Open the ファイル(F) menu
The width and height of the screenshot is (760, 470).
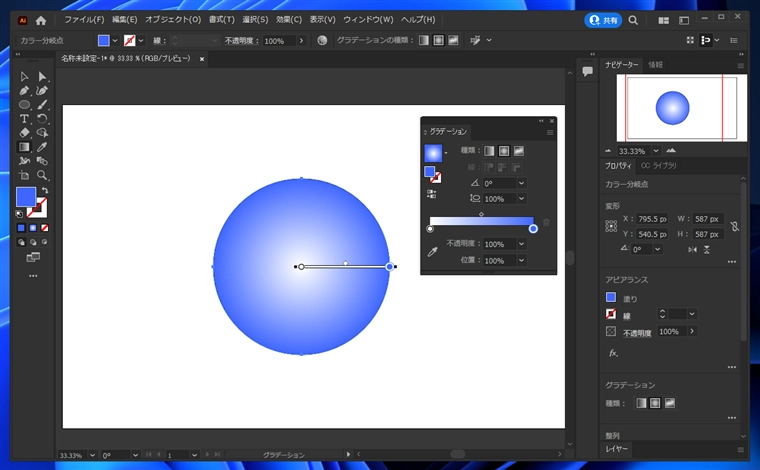(x=84, y=20)
